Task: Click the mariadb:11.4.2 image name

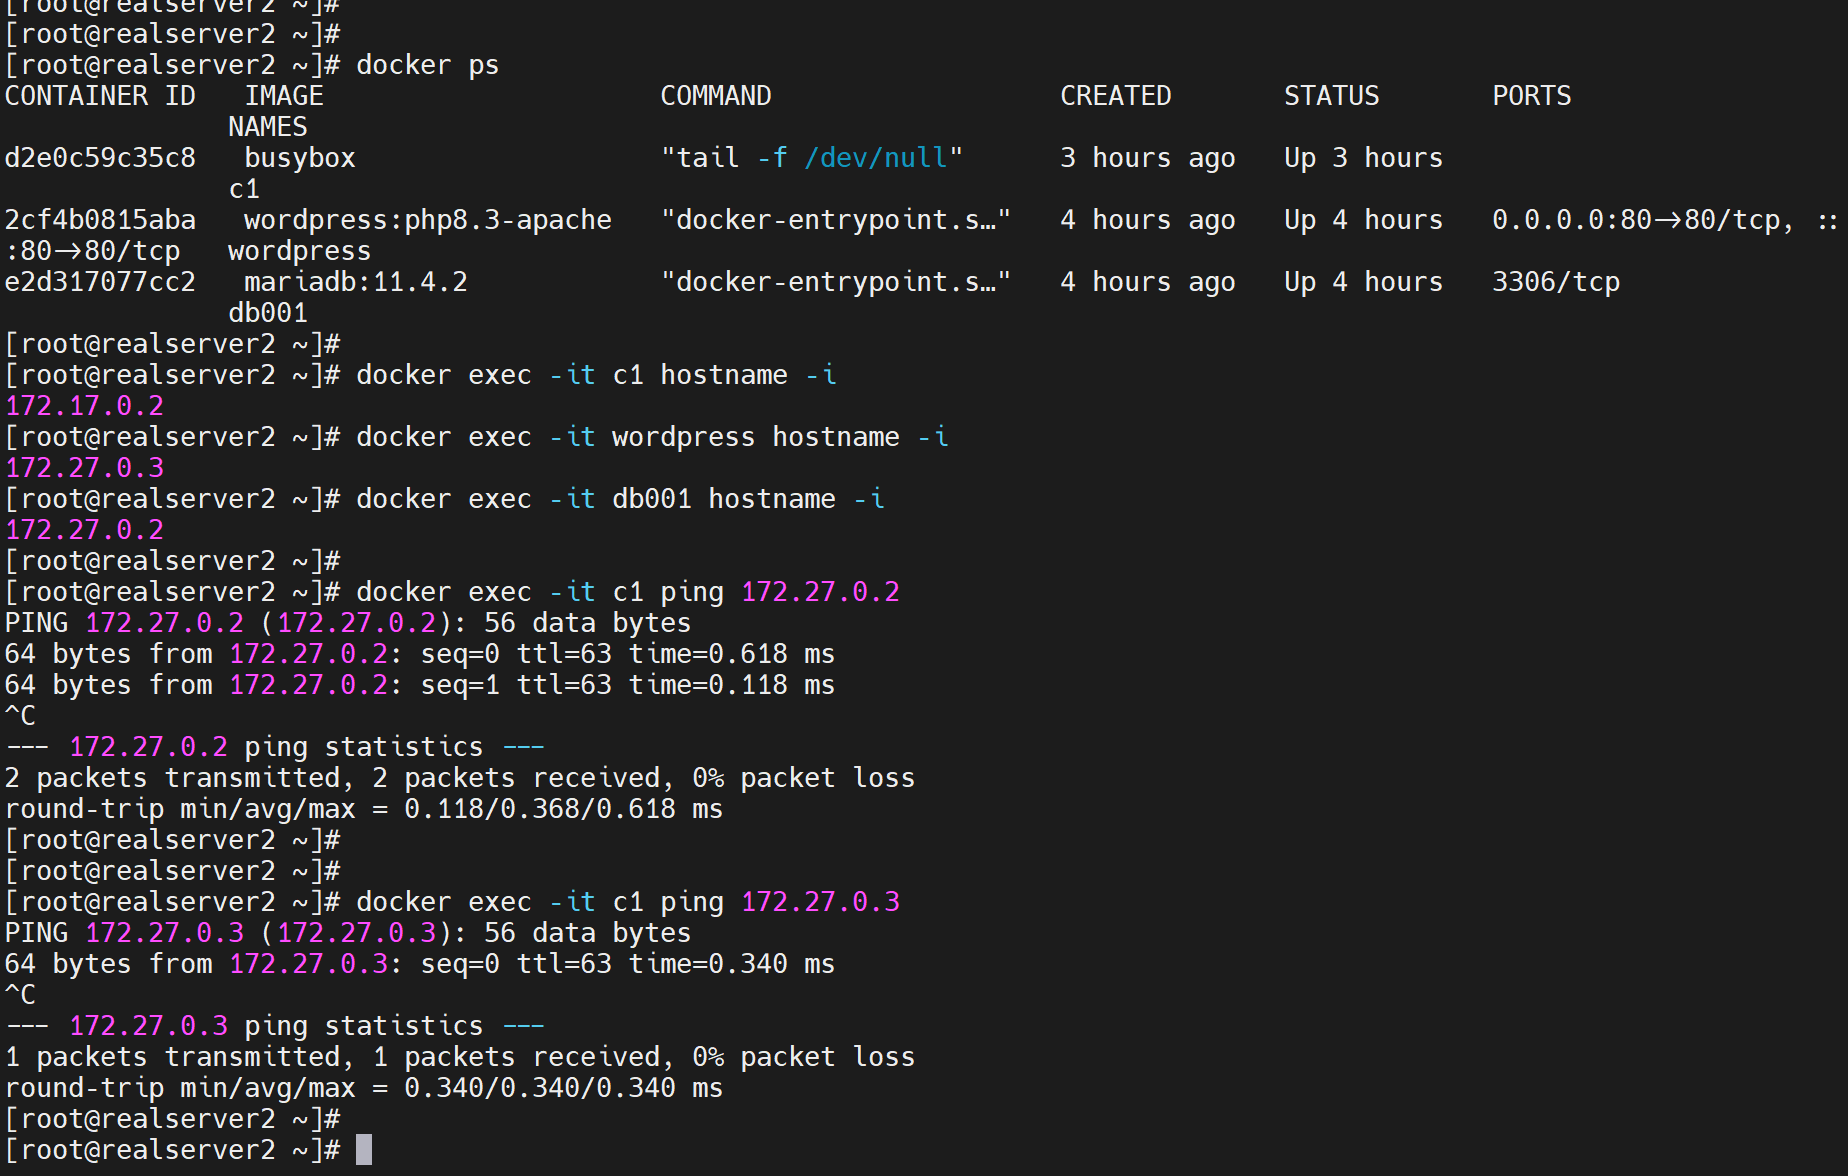Action: tap(355, 282)
